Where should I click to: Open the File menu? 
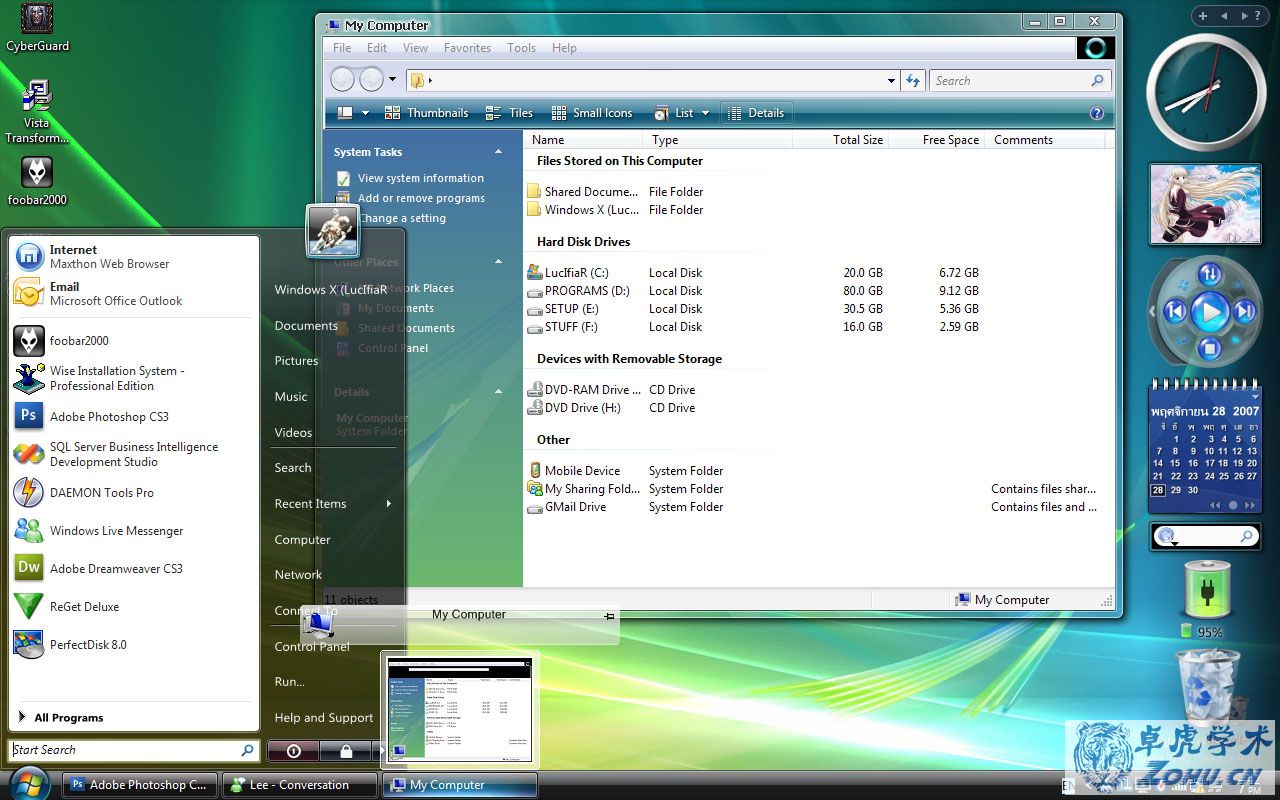(342, 48)
